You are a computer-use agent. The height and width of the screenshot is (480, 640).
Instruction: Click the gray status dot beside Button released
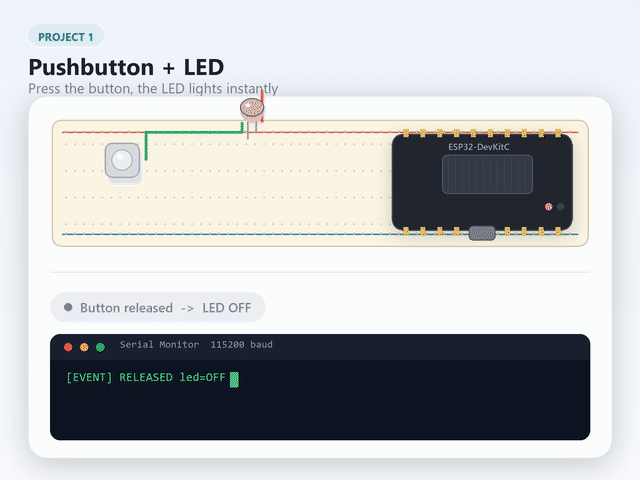[68, 307]
